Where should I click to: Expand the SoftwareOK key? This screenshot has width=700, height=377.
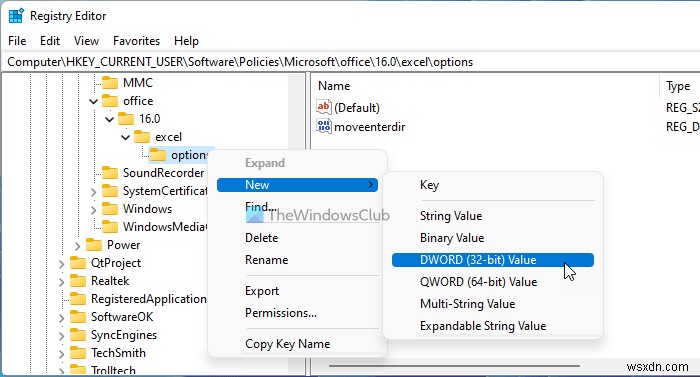tap(61, 318)
